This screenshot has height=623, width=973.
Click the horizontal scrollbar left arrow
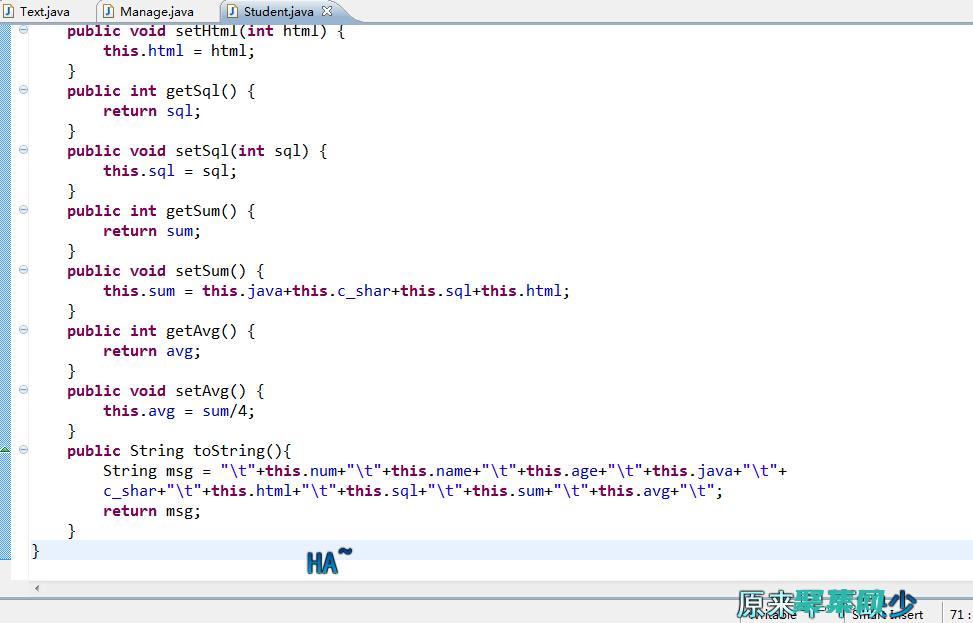coord(38,588)
